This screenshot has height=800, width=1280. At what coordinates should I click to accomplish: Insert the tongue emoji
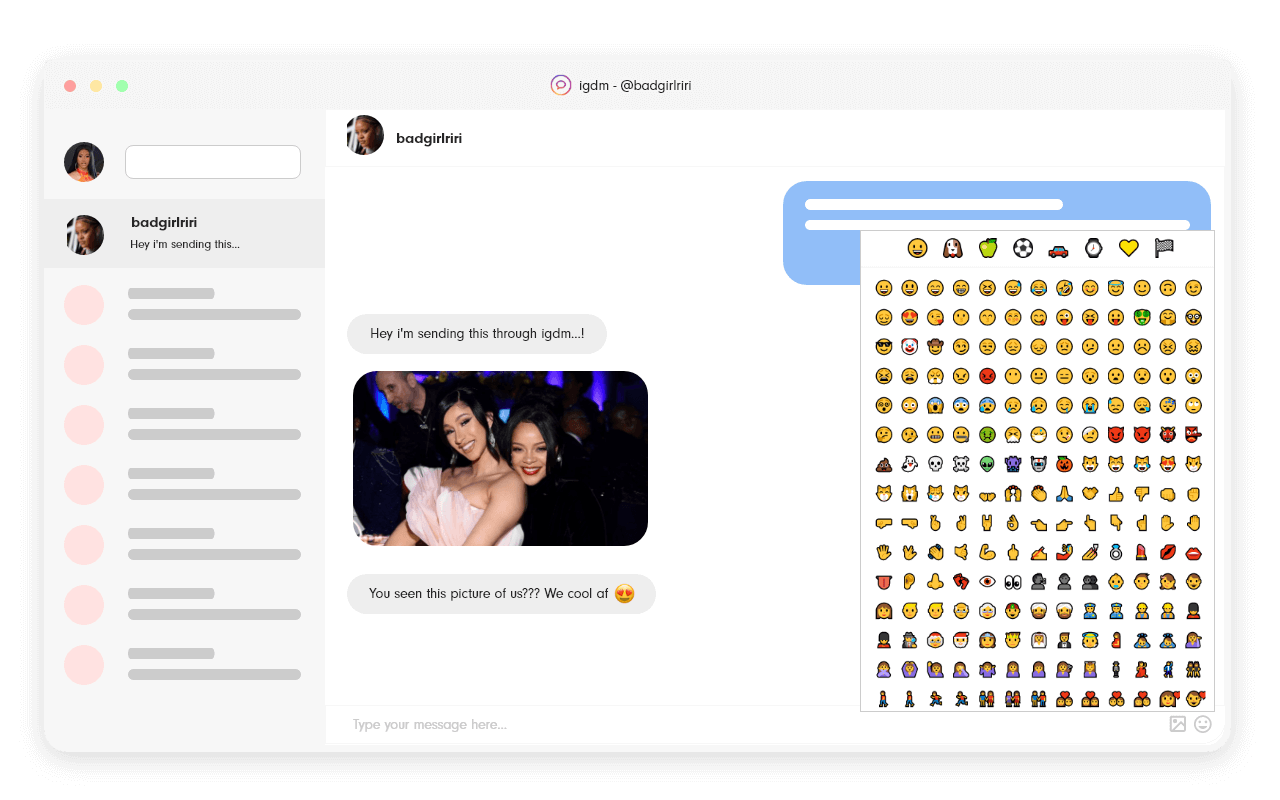pyautogui.click(x=884, y=581)
